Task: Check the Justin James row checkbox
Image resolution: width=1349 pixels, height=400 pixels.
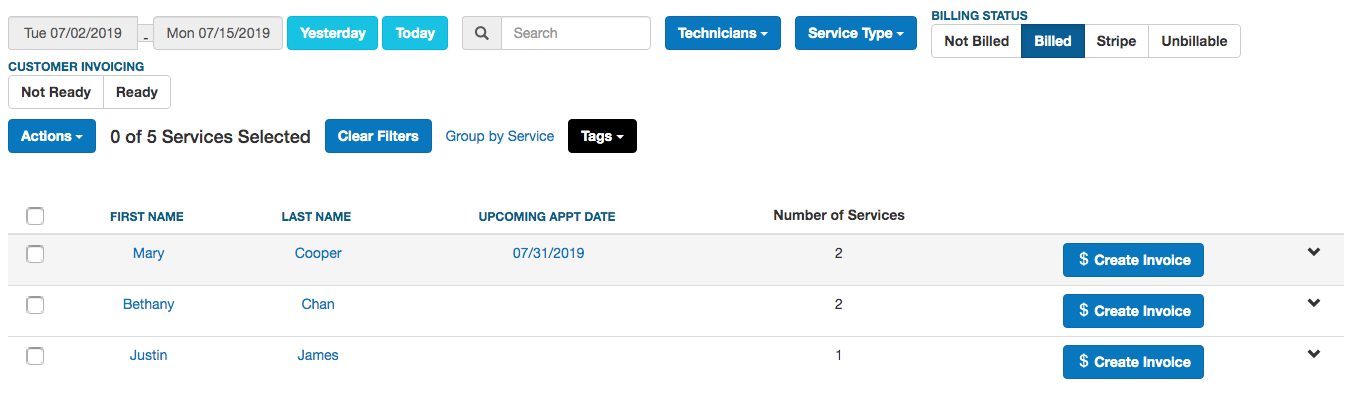Action: point(35,356)
